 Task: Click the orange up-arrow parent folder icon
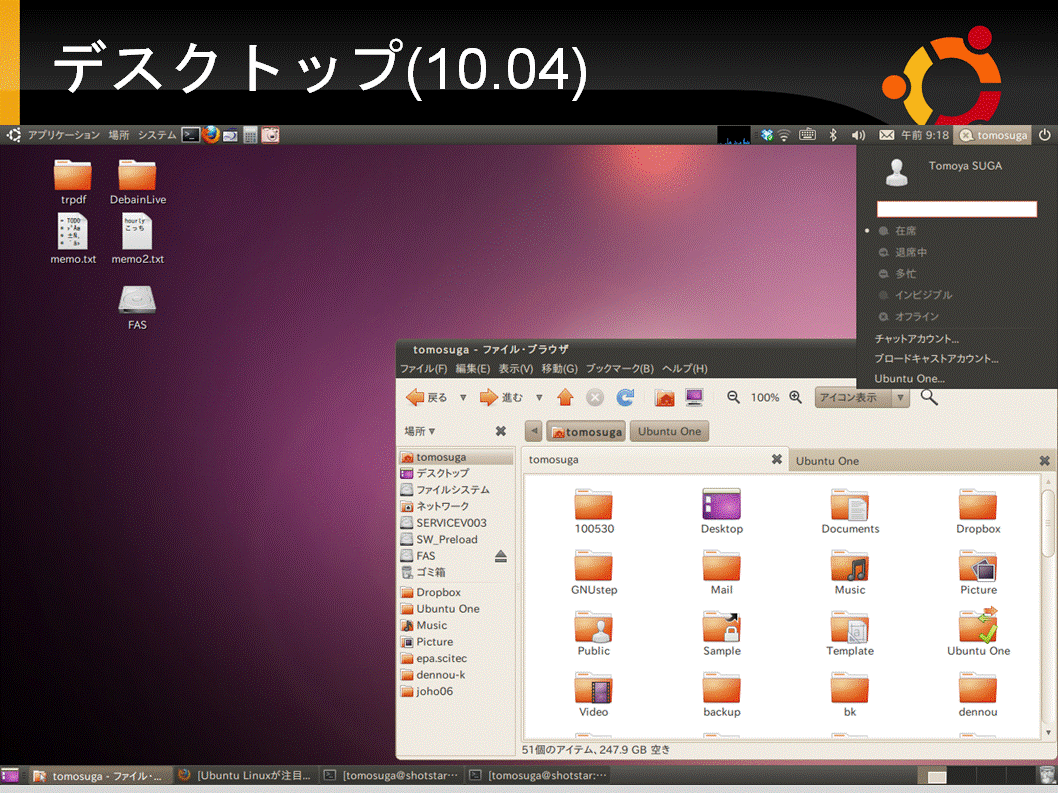565,398
